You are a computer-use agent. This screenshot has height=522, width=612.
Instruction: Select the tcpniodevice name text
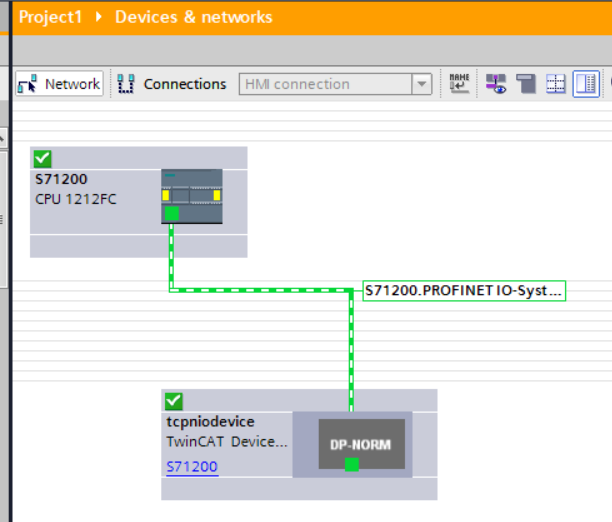[x=210, y=422]
